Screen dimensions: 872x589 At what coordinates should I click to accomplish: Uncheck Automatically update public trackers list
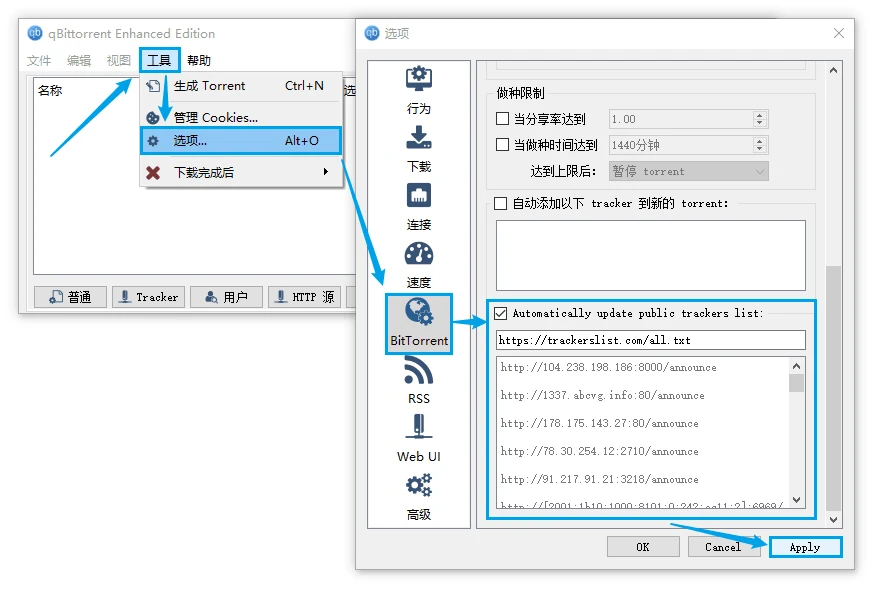click(x=501, y=313)
